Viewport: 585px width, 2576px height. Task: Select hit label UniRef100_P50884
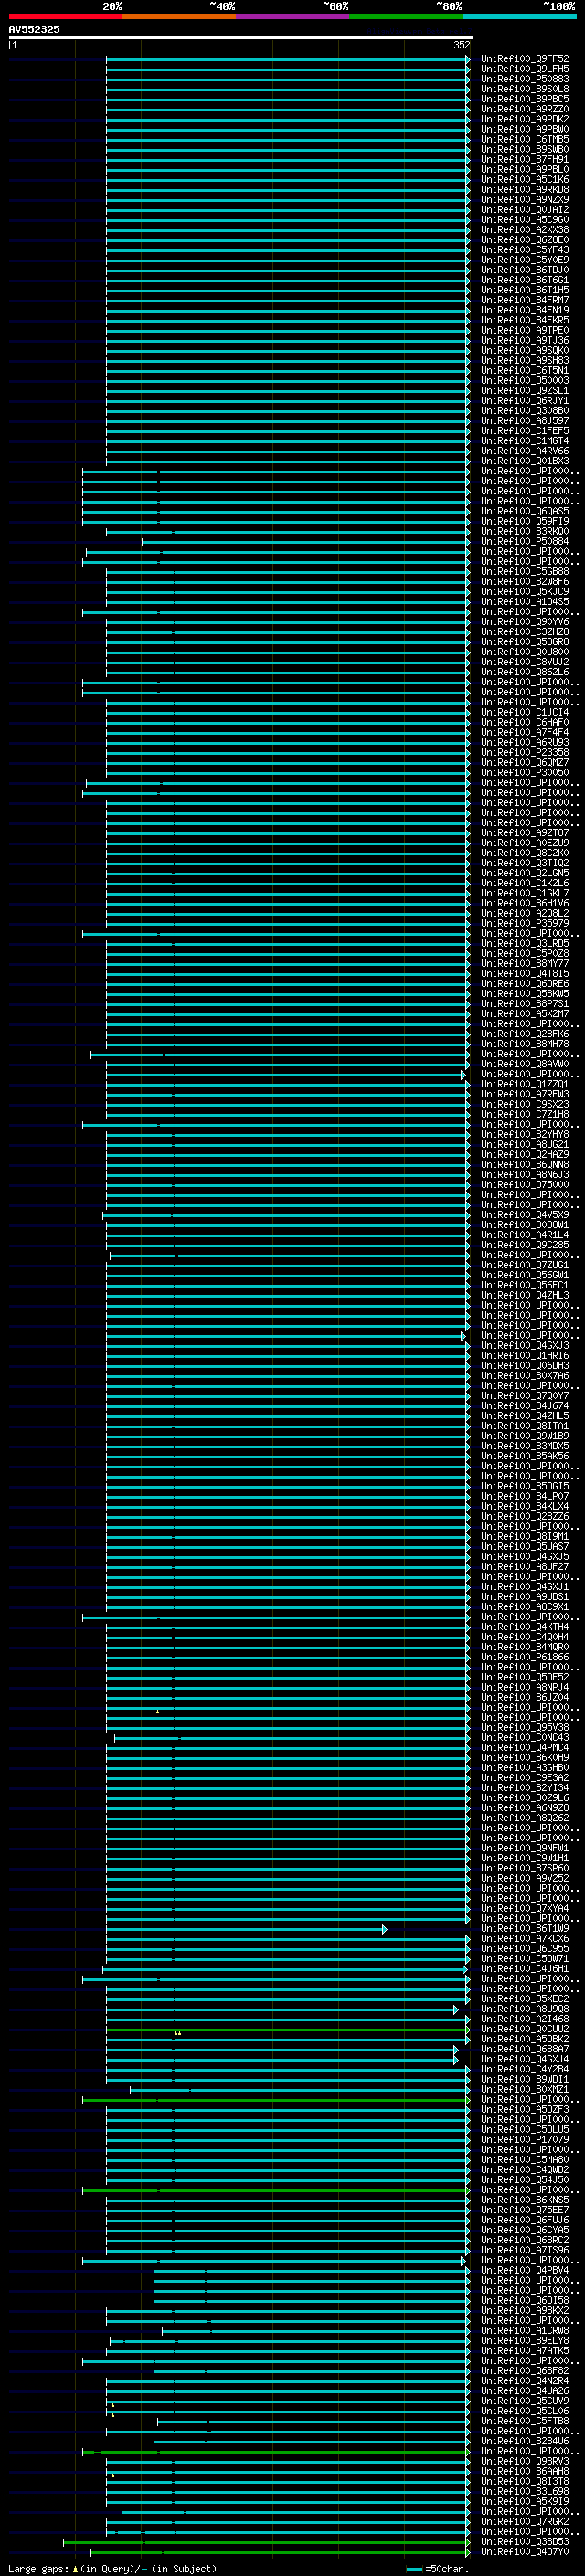[x=525, y=541]
